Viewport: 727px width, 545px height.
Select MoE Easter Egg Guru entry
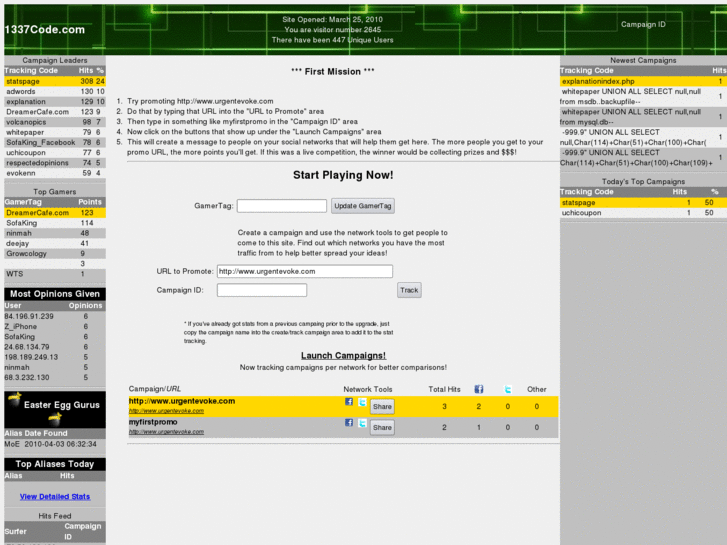[x=55, y=444]
